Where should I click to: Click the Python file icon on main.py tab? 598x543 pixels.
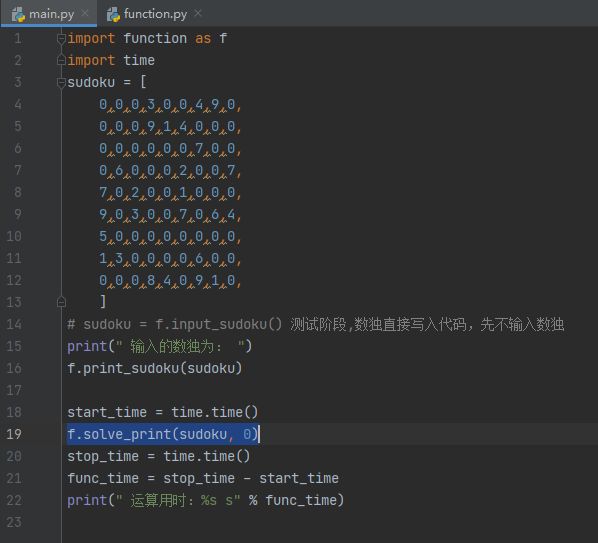(x=18, y=14)
